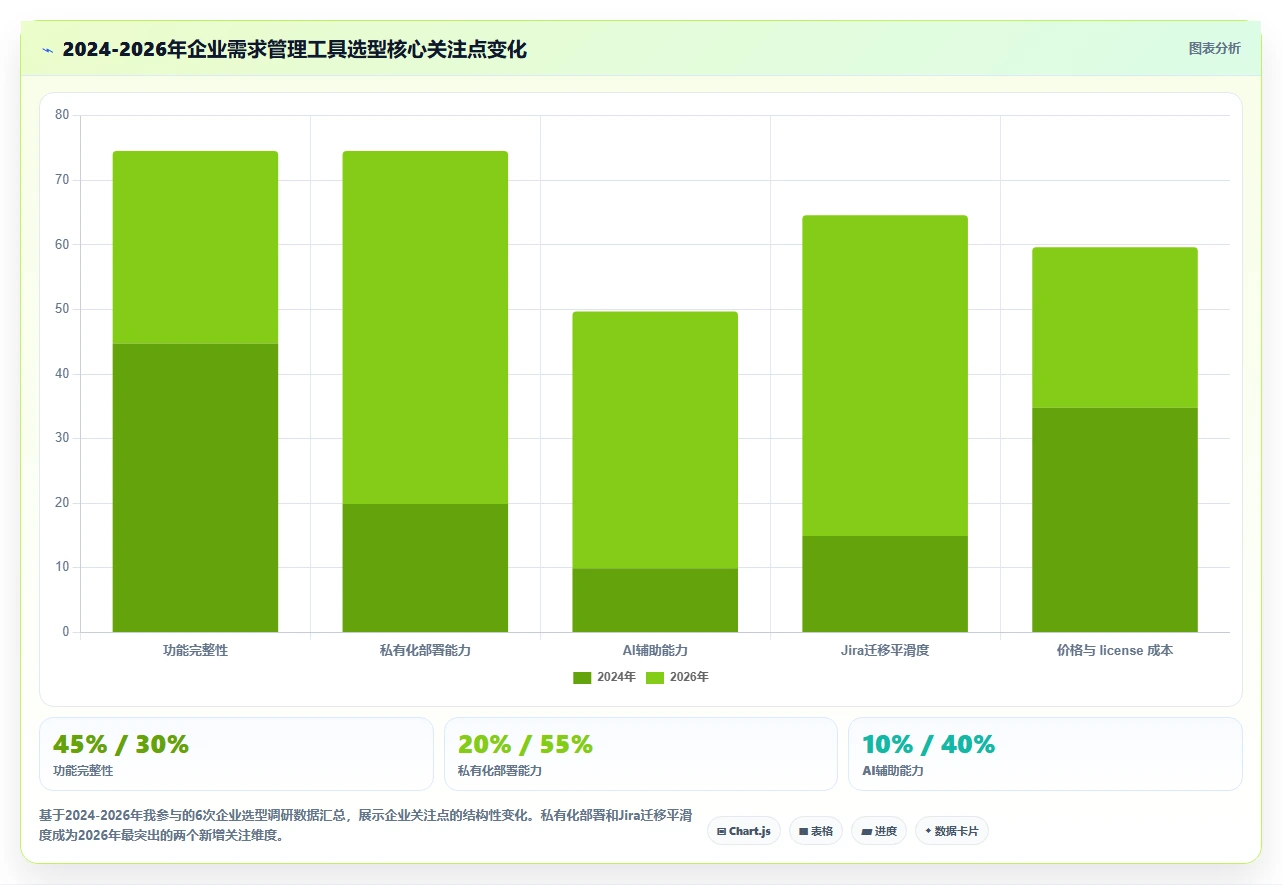Click the 80 y-axis tick value
The height and width of the screenshot is (885, 1282).
pyautogui.click(x=62, y=115)
